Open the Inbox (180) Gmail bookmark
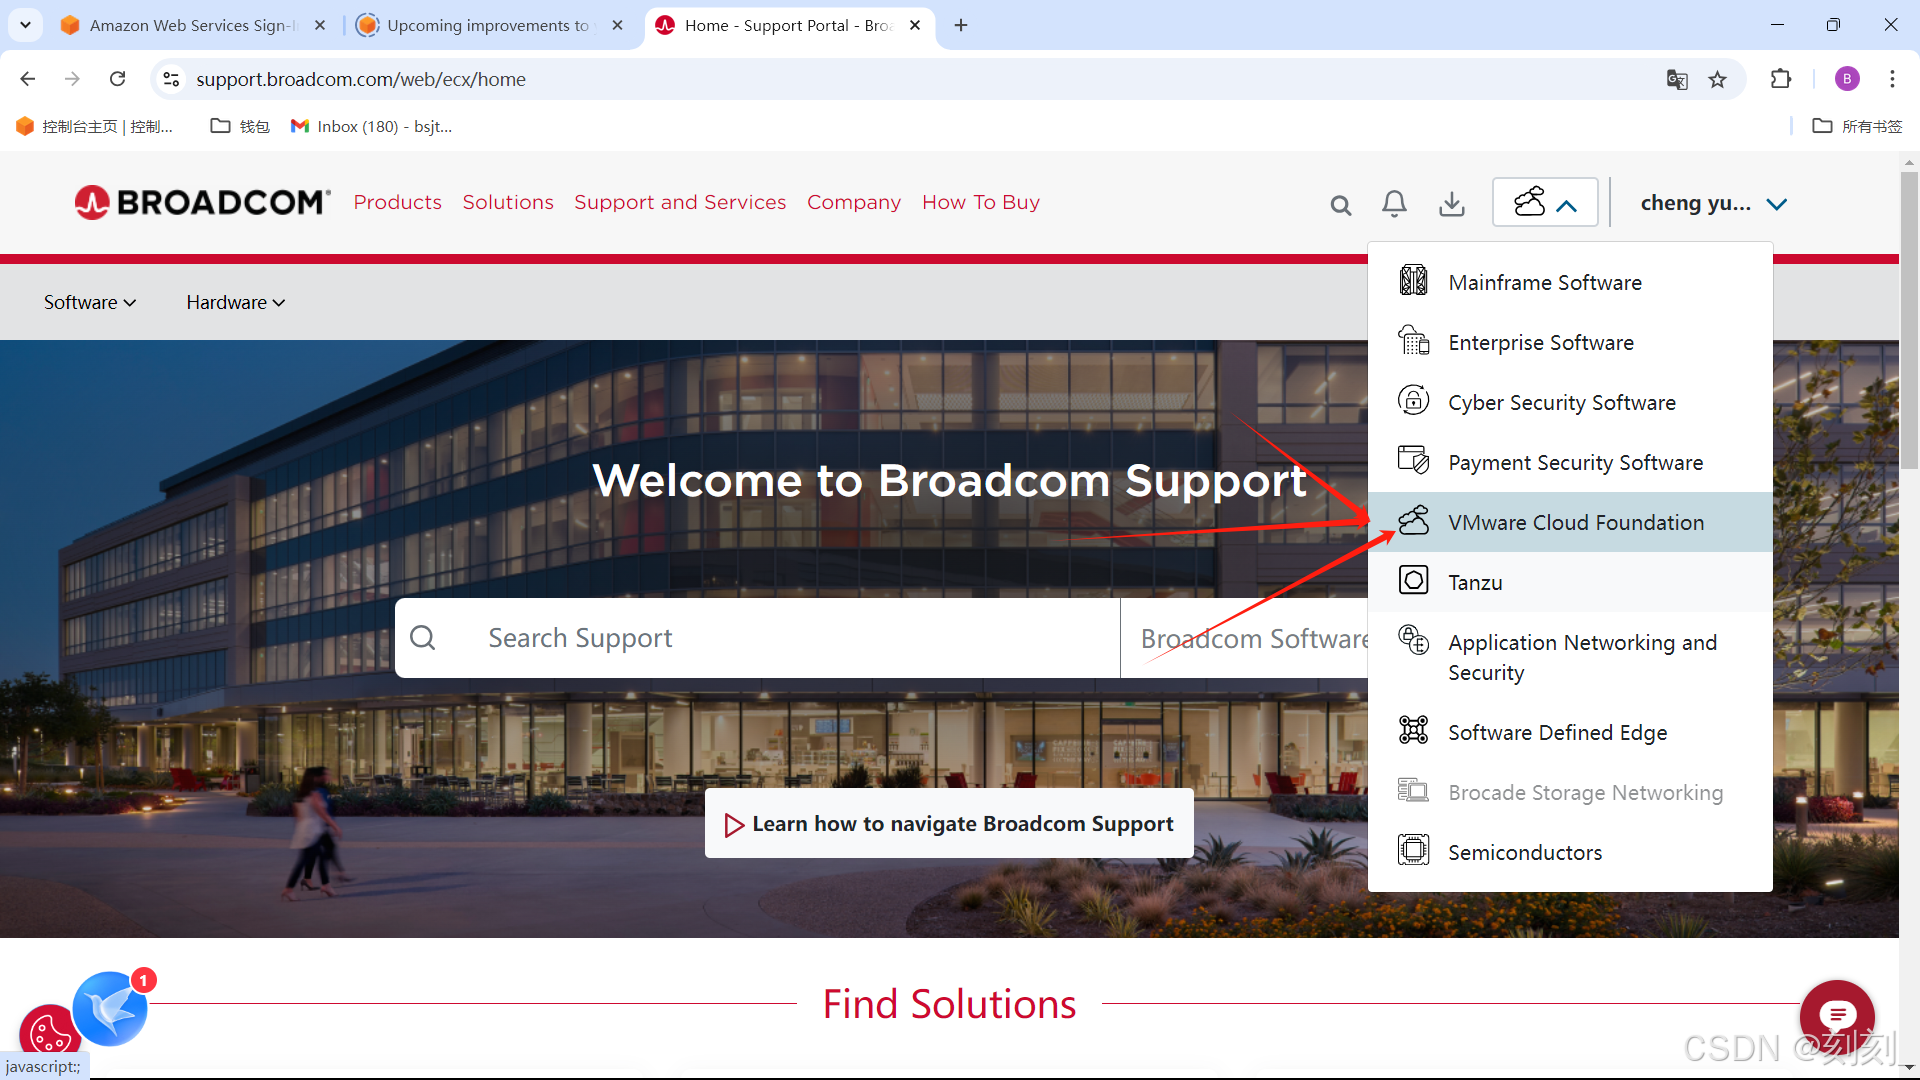 (371, 126)
